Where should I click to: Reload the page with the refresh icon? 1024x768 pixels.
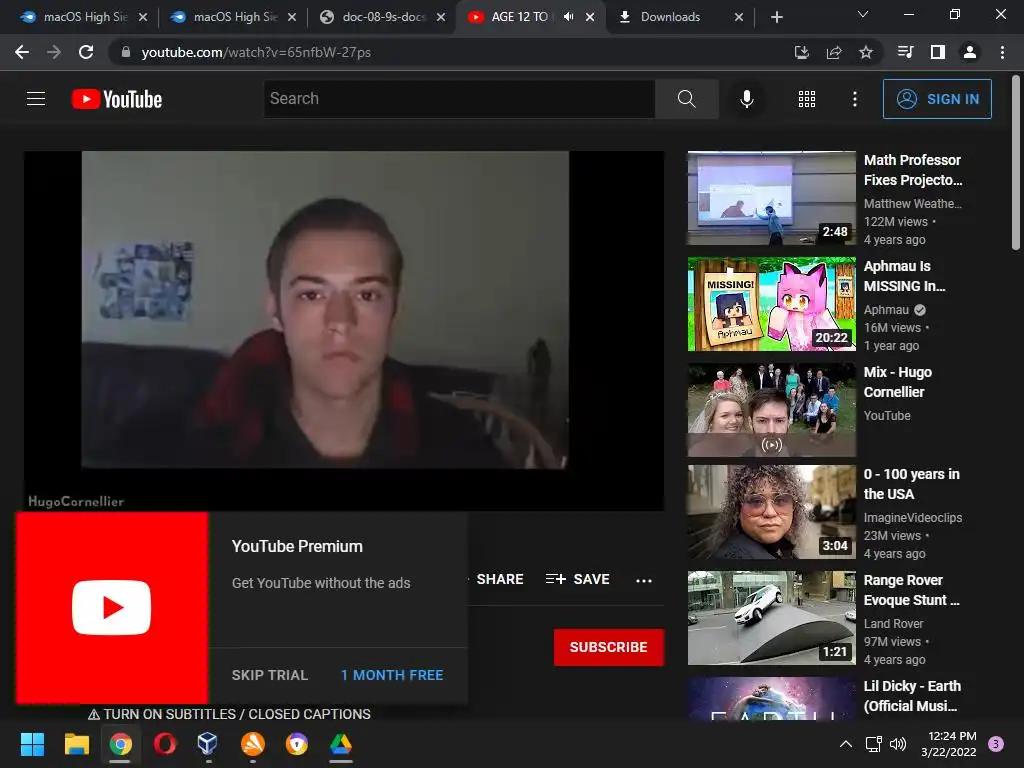[86, 52]
